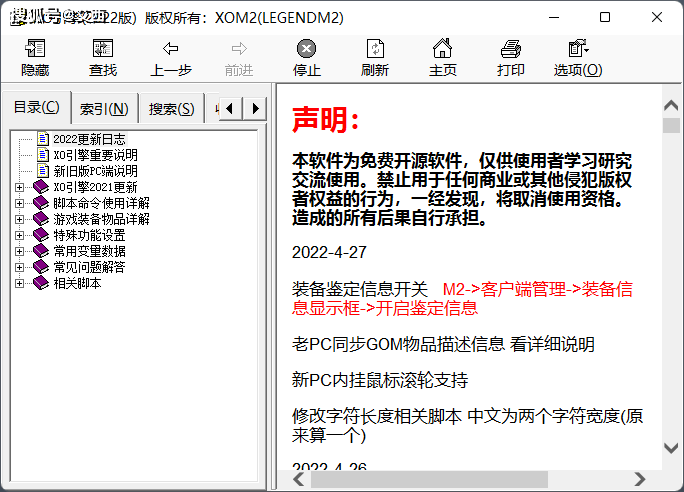Image resolution: width=684 pixels, height=492 pixels.
Task: Open the X0引擎重要说明 topic
Action: click(x=95, y=155)
